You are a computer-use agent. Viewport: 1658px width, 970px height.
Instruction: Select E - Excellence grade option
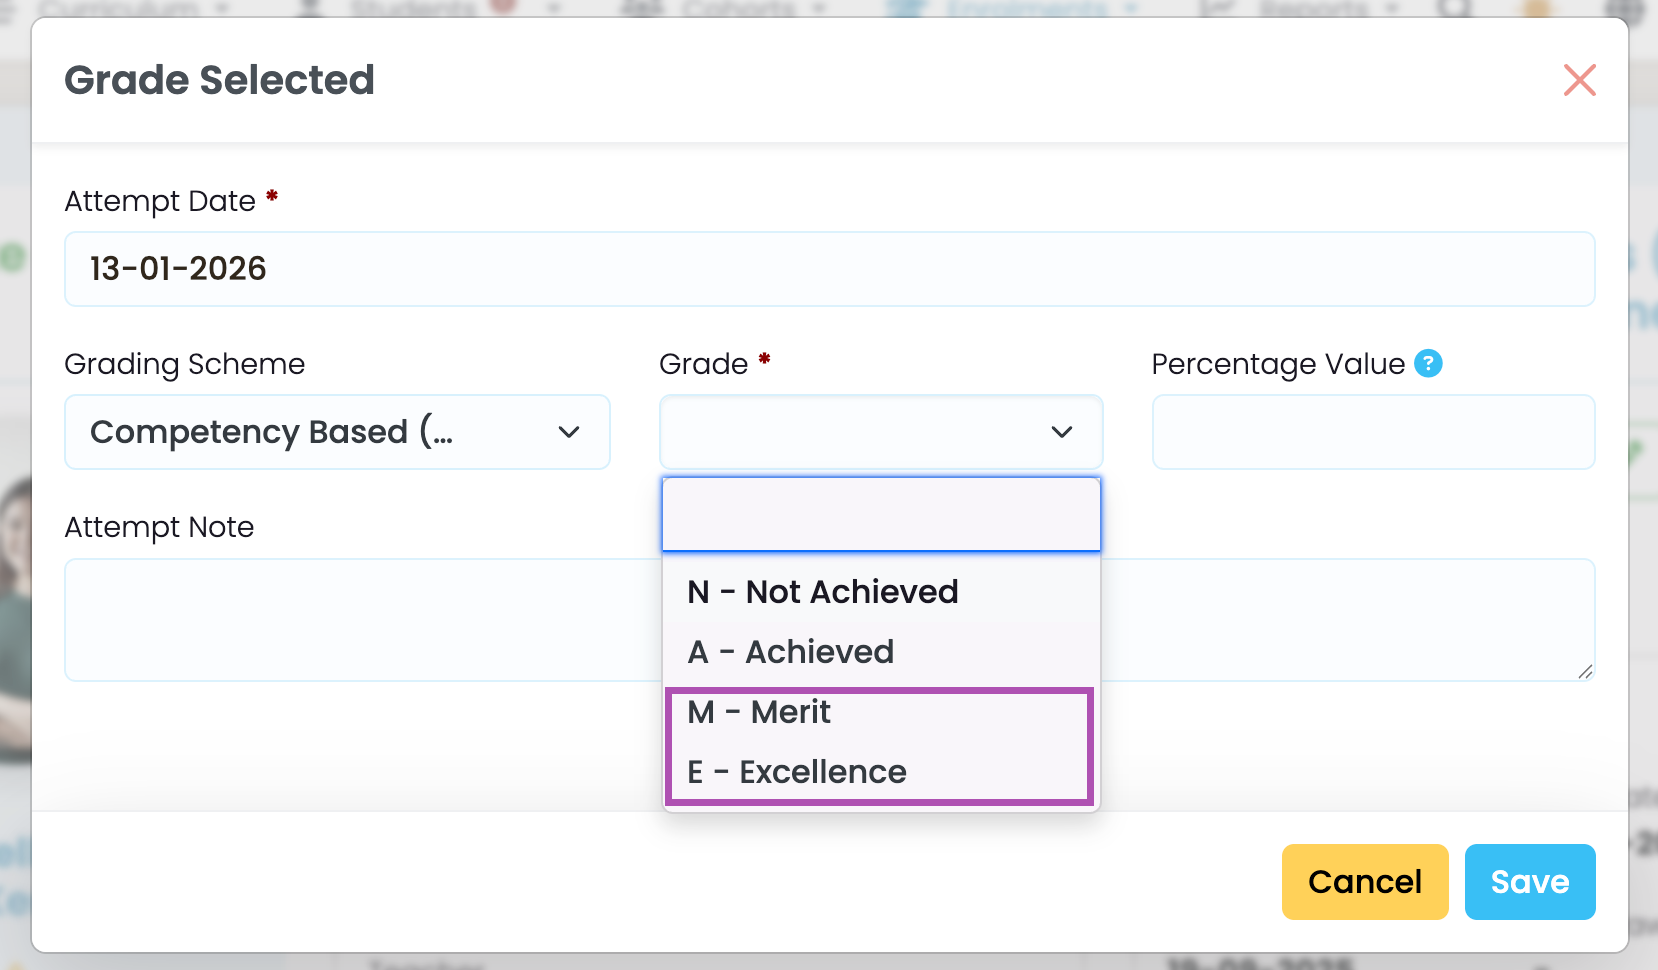(796, 772)
